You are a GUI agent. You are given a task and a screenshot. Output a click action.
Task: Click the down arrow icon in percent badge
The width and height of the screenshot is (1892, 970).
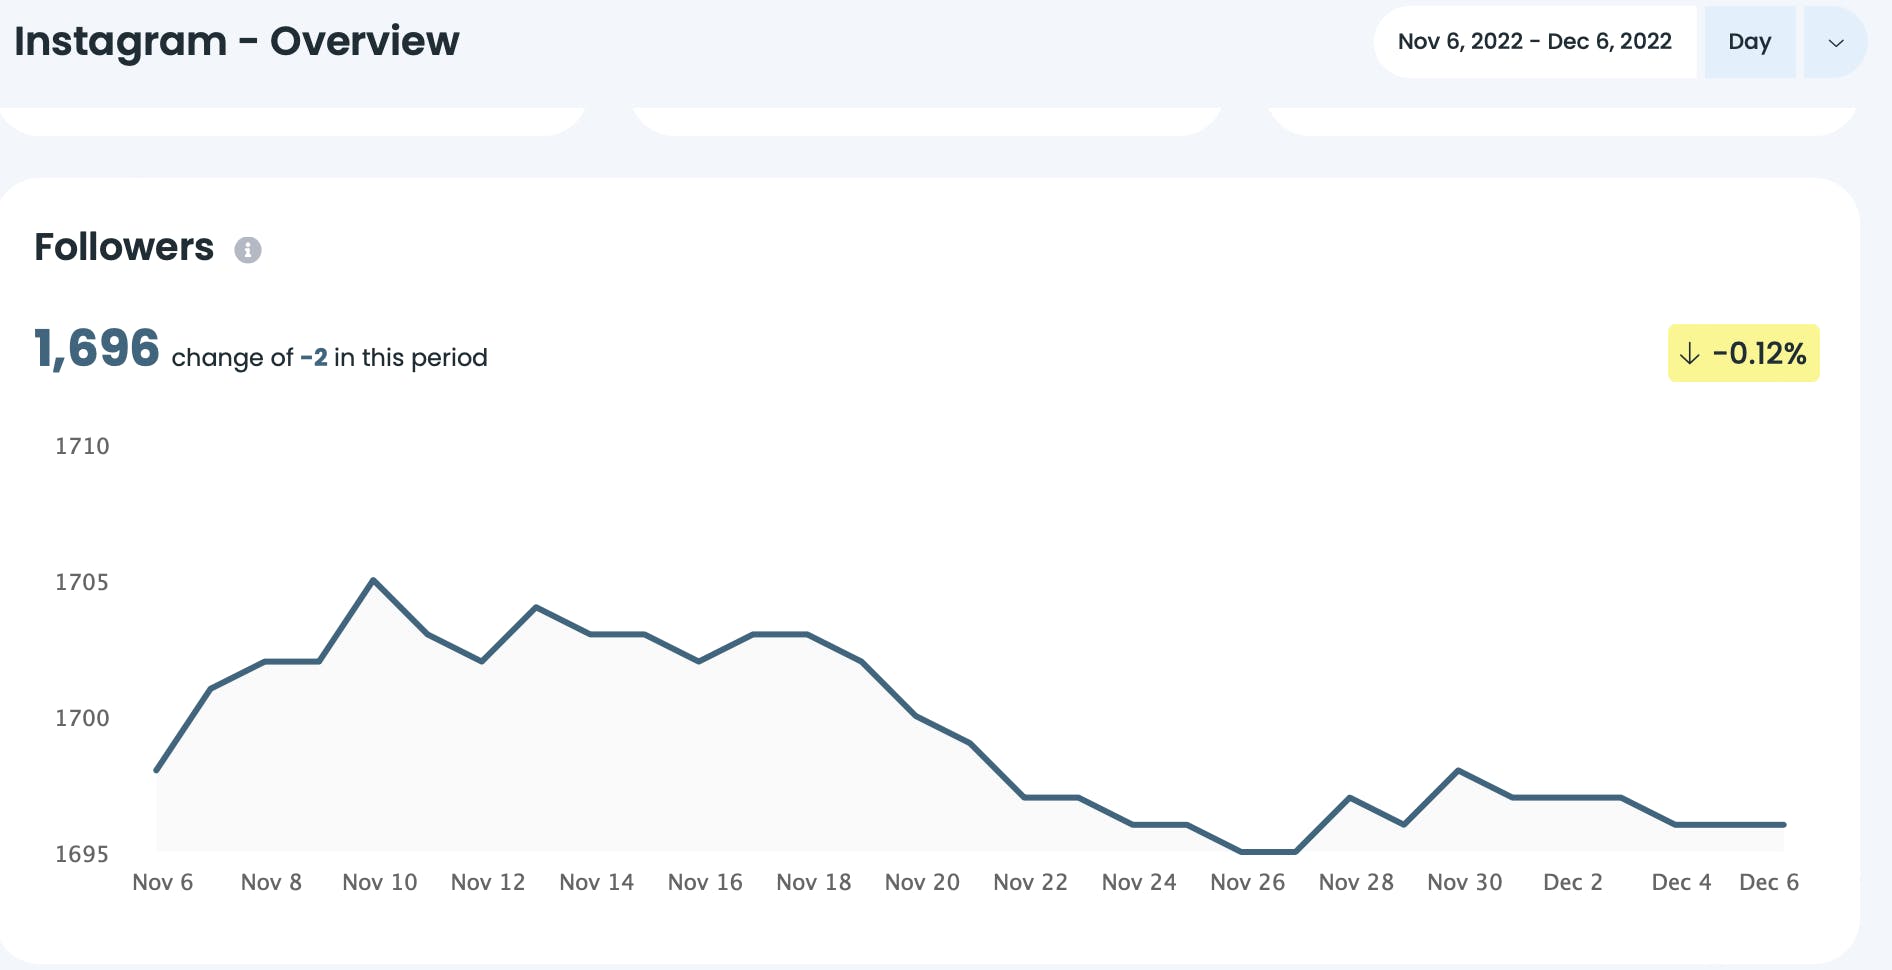pyautogui.click(x=1689, y=354)
